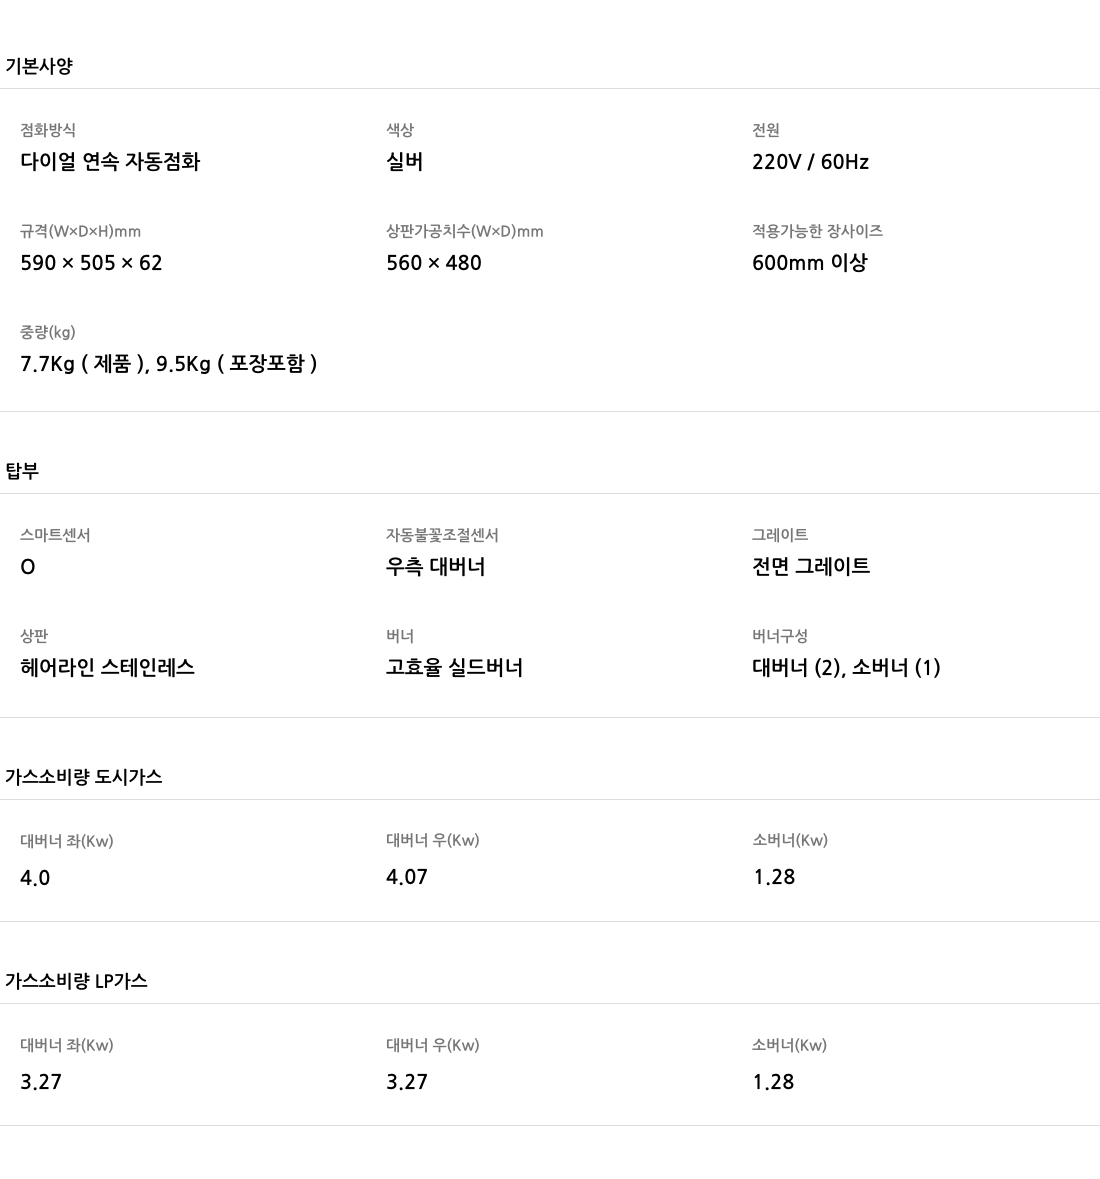Screen dimensions: 1100x1179
Task: Select the 헤어라인 스테인레스 top plate text
Action: (x=108, y=668)
